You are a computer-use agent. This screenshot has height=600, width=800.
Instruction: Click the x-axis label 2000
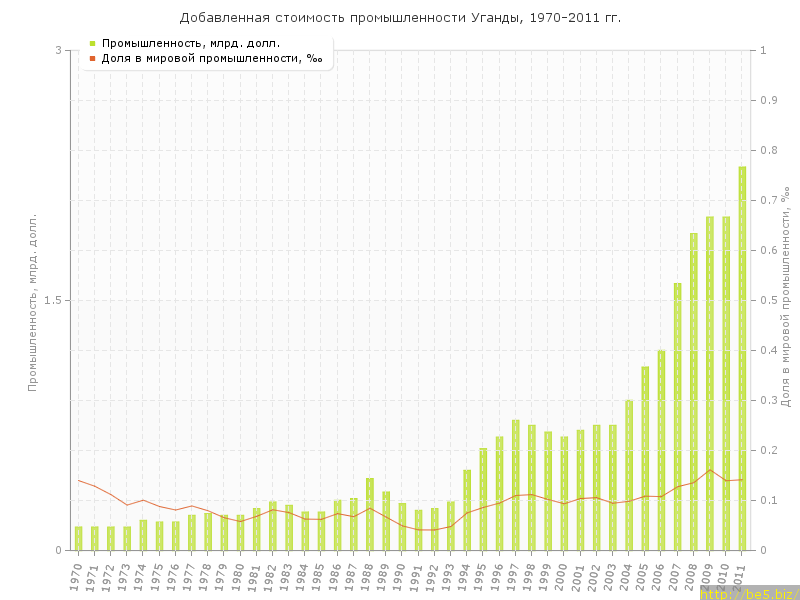pos(561,577)
